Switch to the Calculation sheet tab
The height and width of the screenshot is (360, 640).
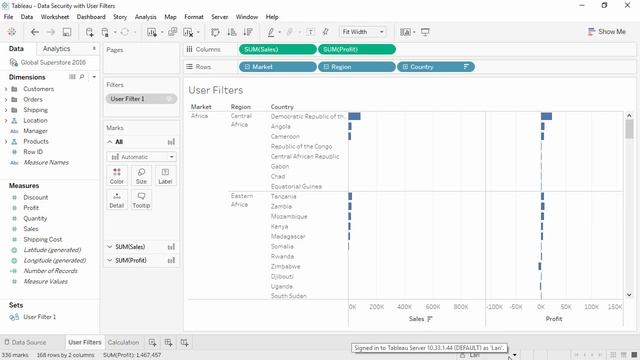123,342
